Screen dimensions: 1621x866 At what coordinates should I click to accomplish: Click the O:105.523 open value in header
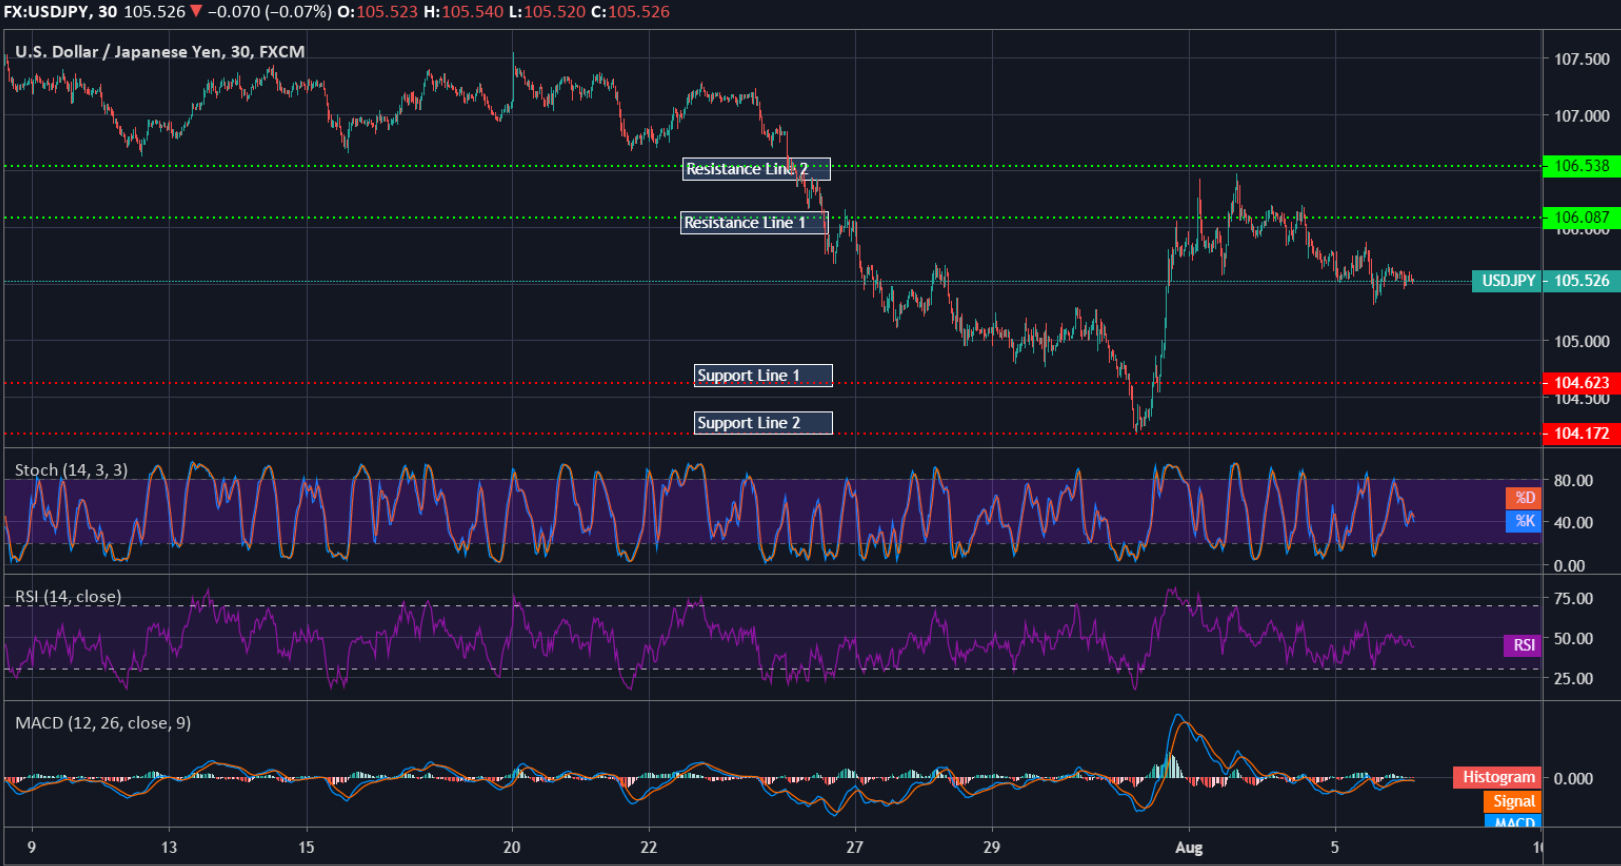379,12
